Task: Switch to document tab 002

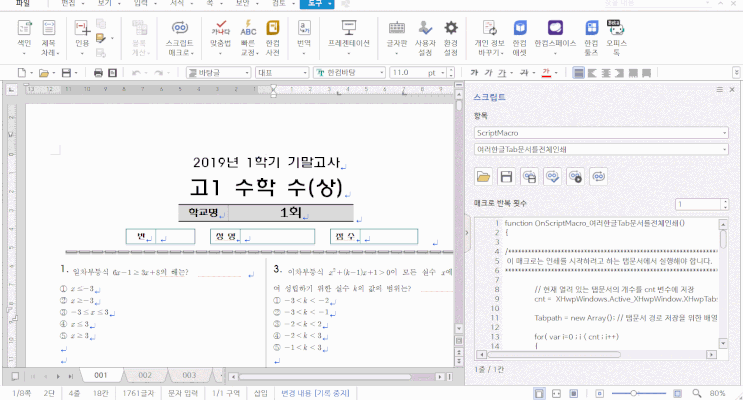Action: (145, 375)
